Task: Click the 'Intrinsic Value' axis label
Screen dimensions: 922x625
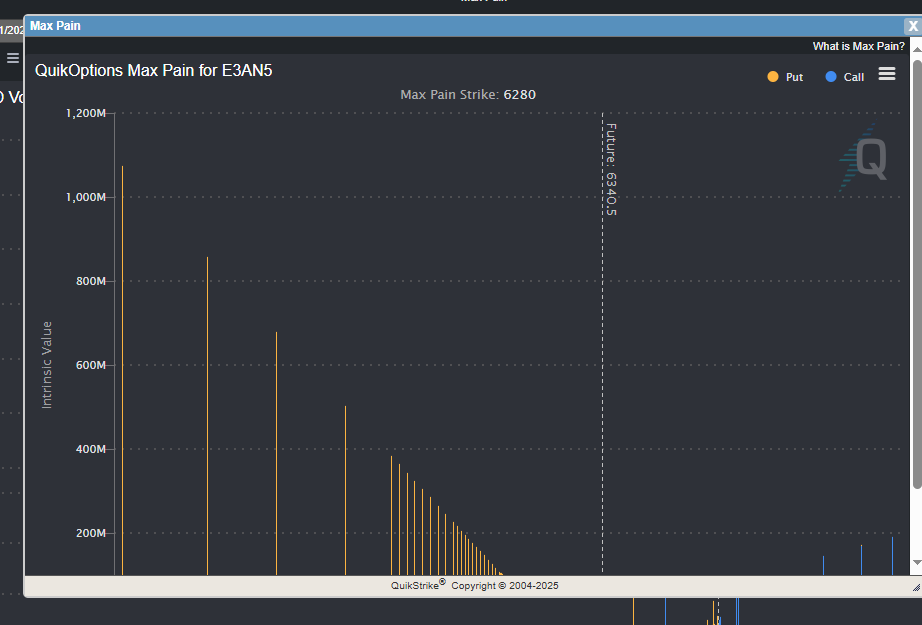Action: 47,365
